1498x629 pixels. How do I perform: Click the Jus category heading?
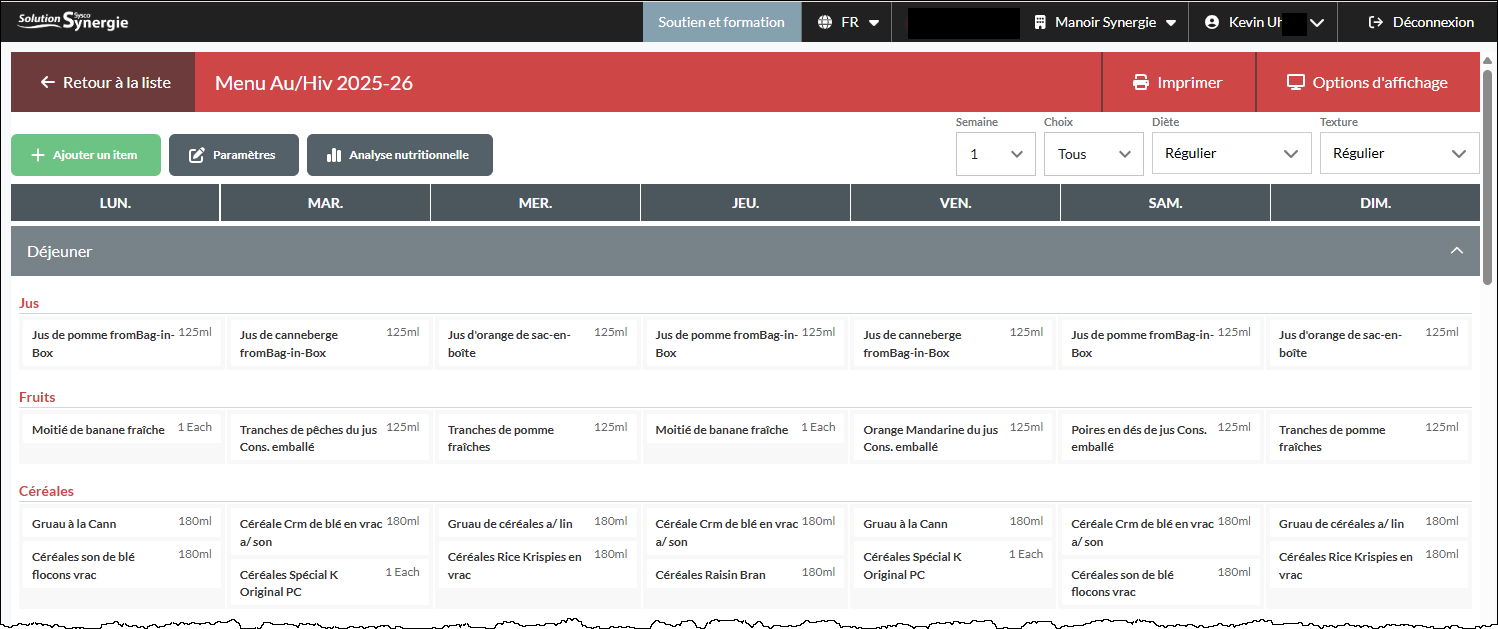[x=29, y=303]
